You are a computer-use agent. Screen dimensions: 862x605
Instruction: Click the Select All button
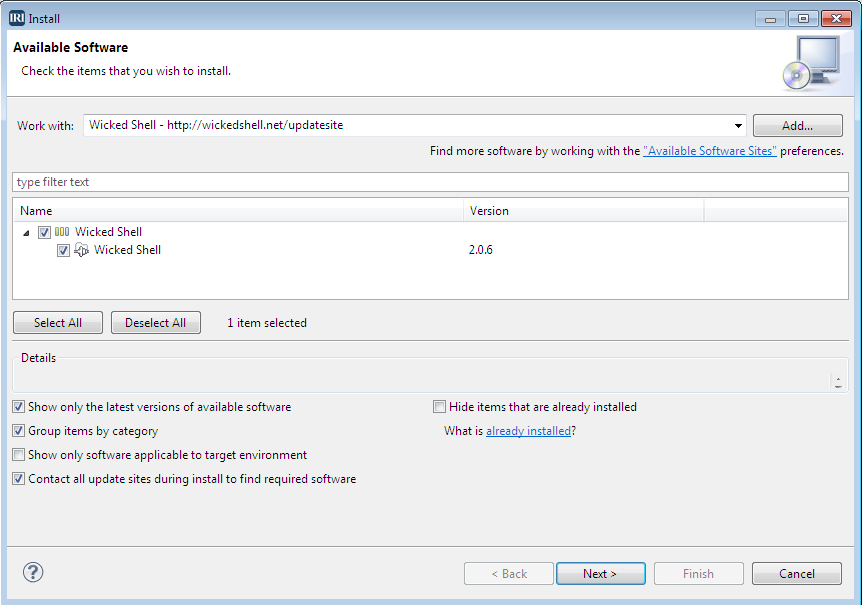pyautogui.click(x=58, y=323)
